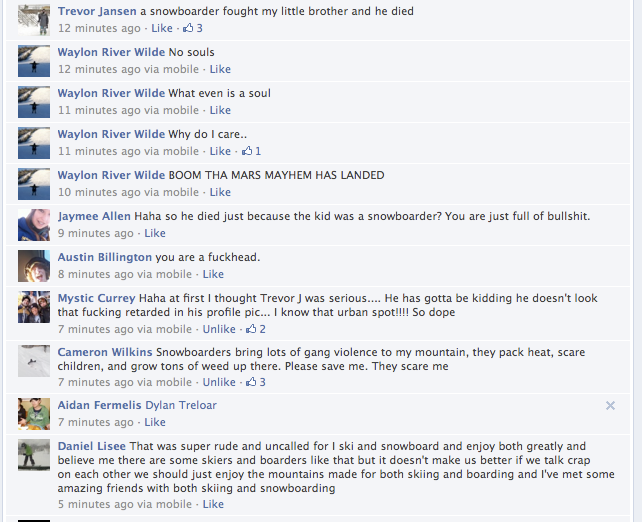Like the "BOOM THA MARS MAYHEM" comment
Image resolution: width=642 pixels, height=522 pixels.
point(220,192)
